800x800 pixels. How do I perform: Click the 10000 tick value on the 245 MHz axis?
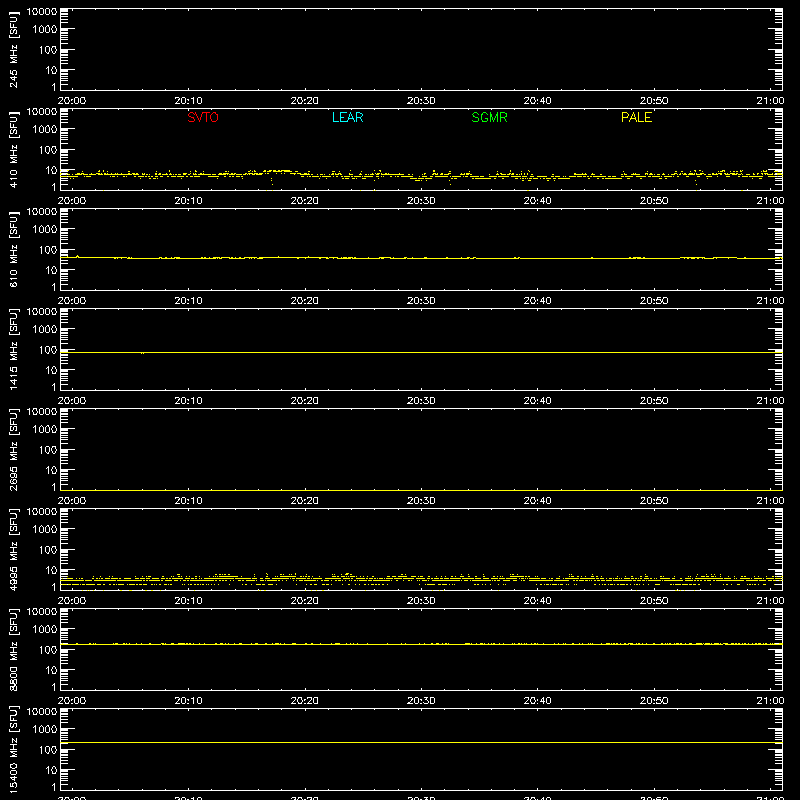[x=42, y=12]
